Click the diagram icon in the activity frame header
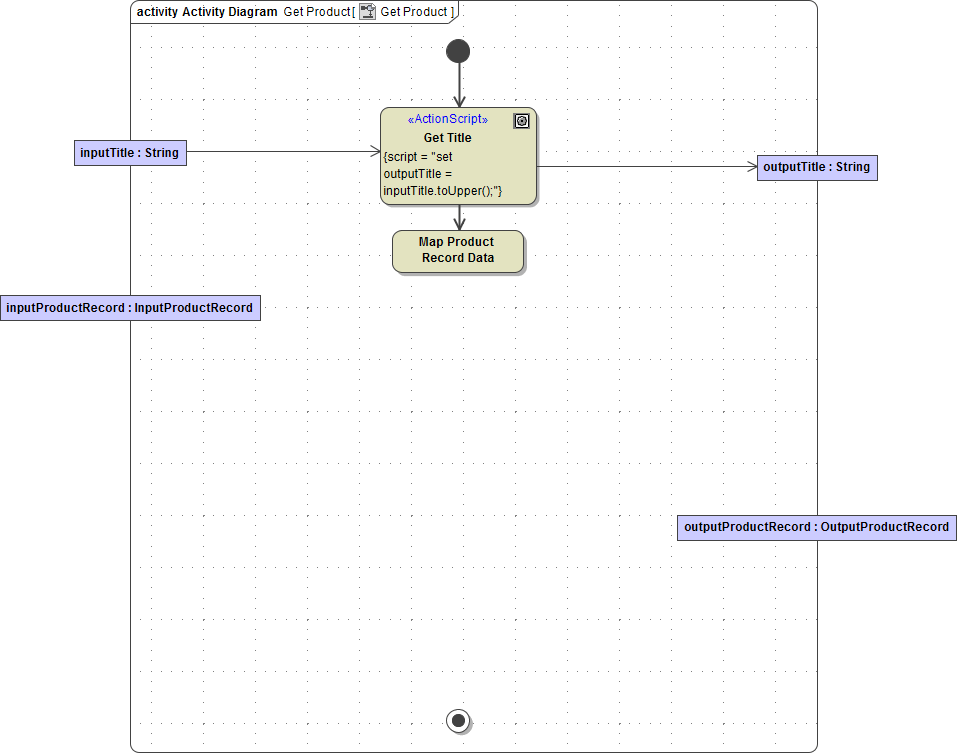957x753 pixels. coord(367,11)
